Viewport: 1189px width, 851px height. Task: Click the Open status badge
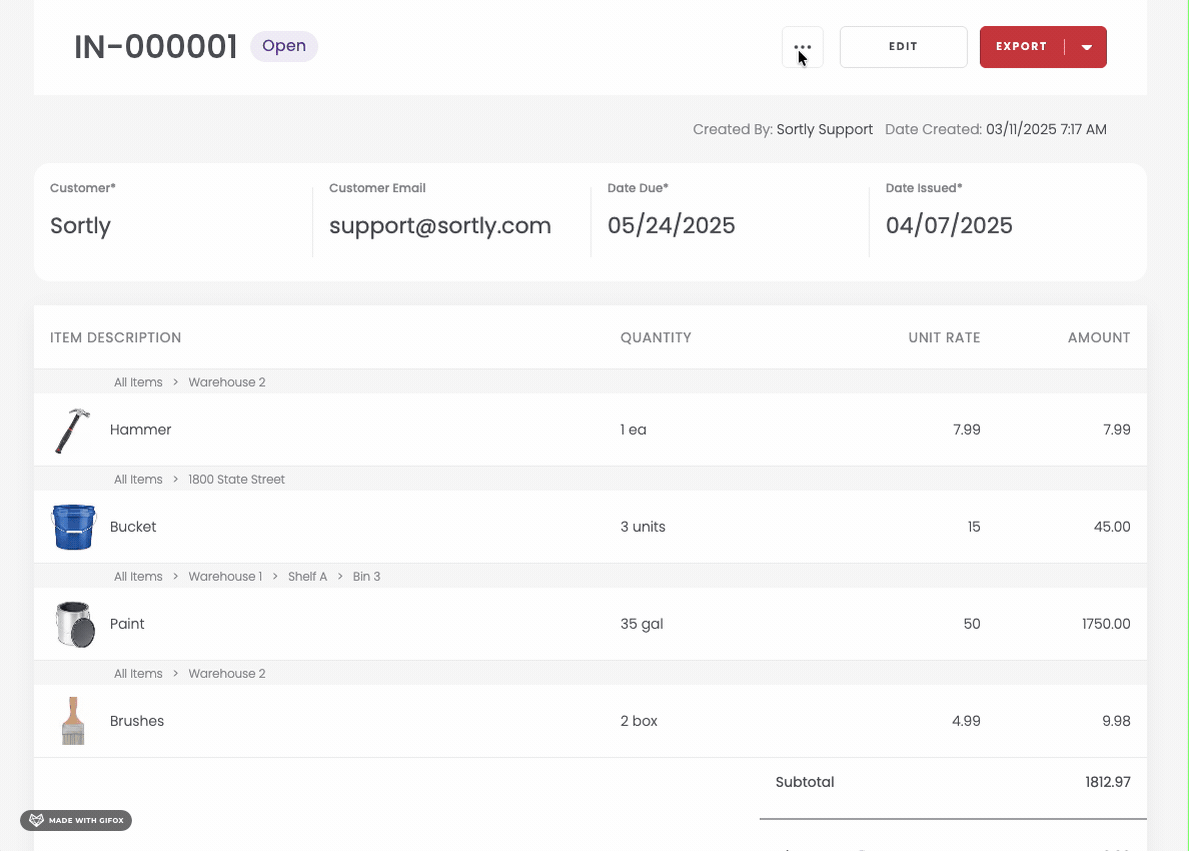point(284,46)
